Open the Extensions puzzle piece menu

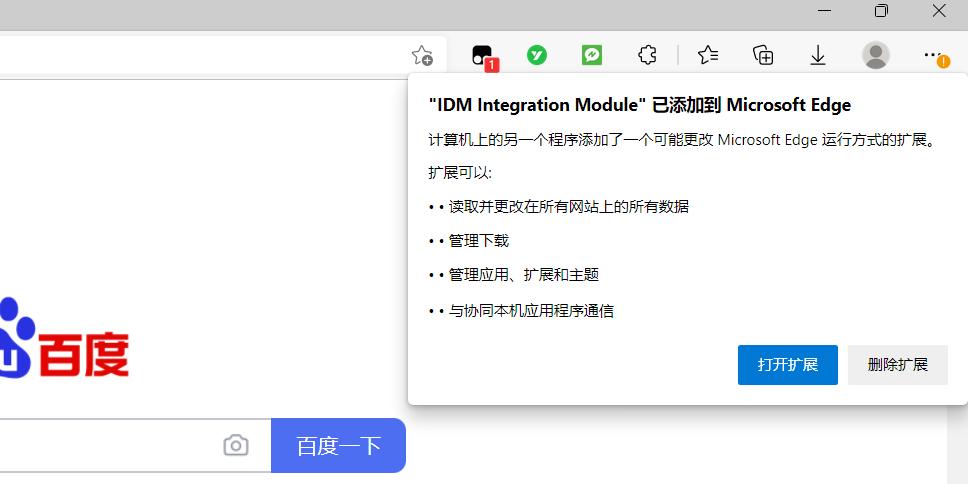pos(647,56)
